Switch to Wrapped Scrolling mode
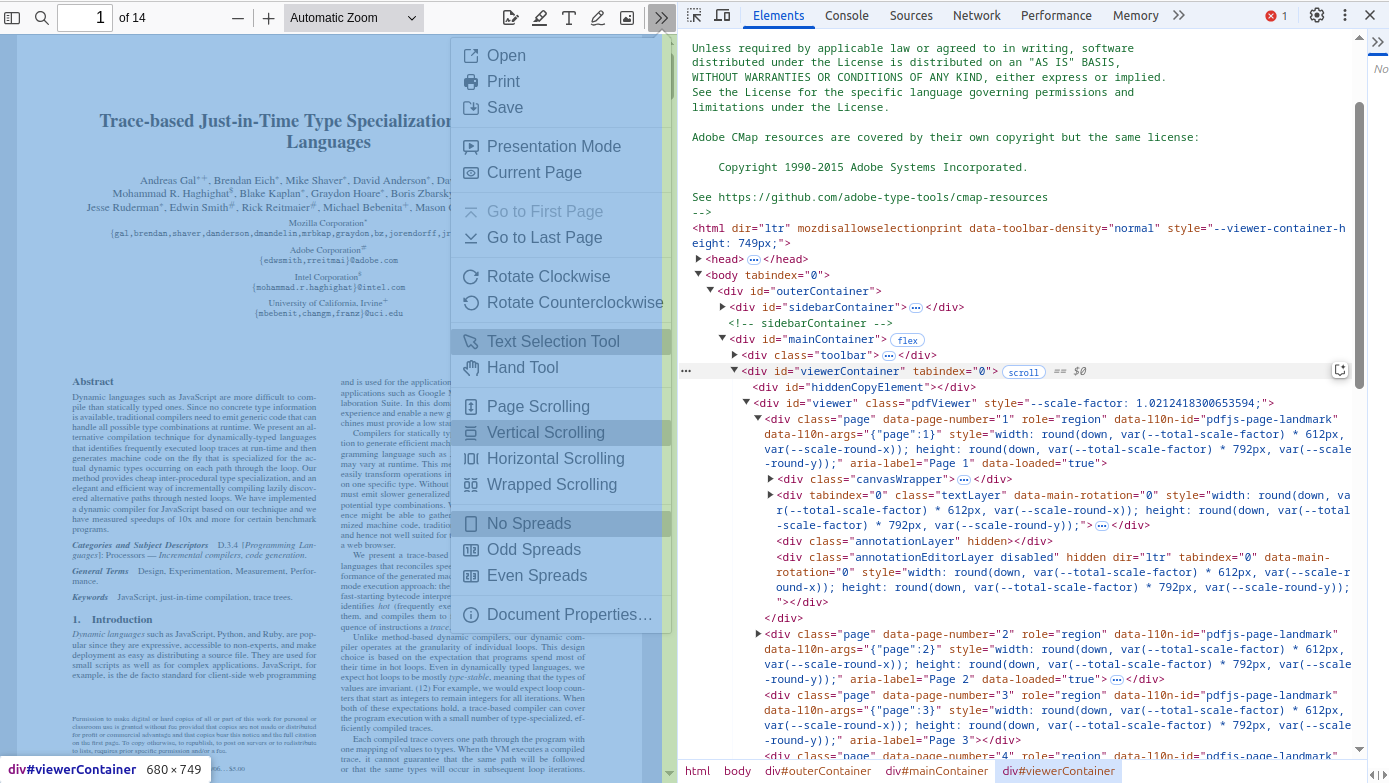 pyautogui.click(x=561, y=484)
